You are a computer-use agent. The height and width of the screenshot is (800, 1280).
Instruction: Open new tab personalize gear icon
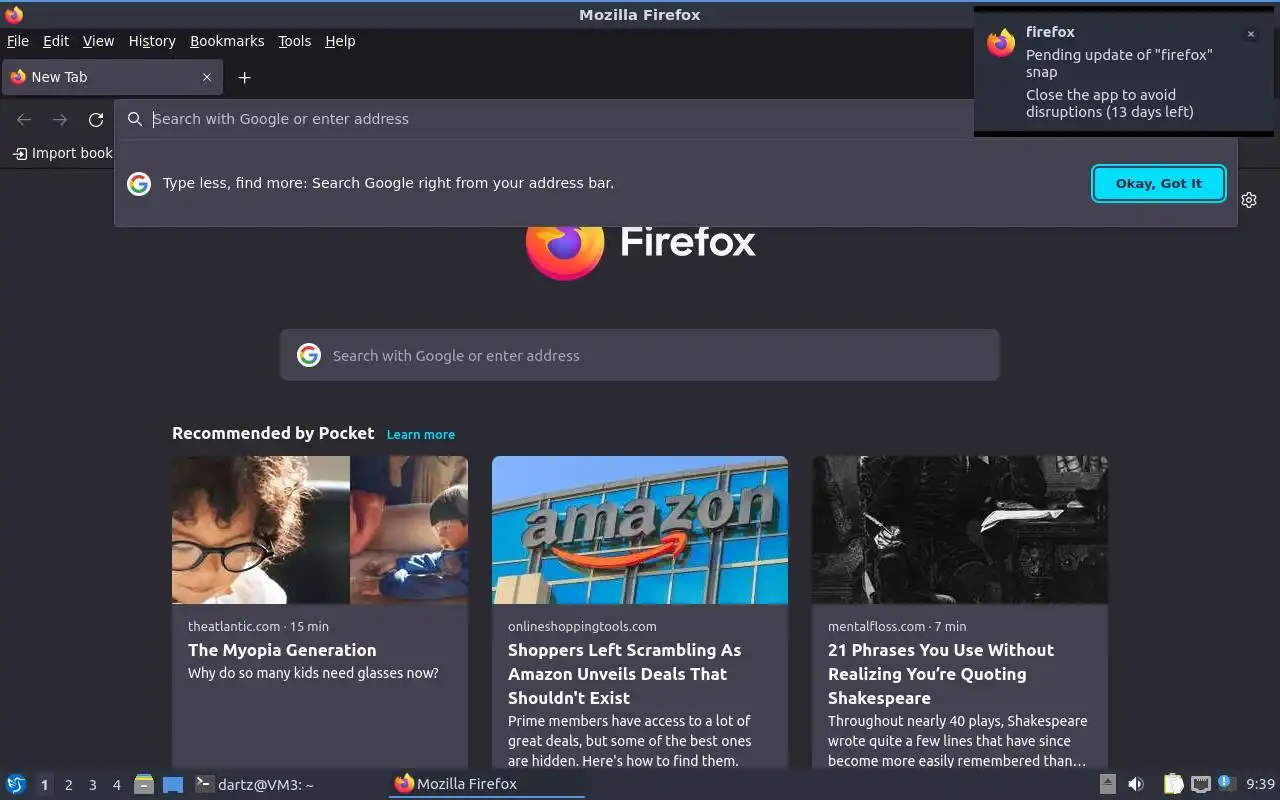pos(1249,200)
